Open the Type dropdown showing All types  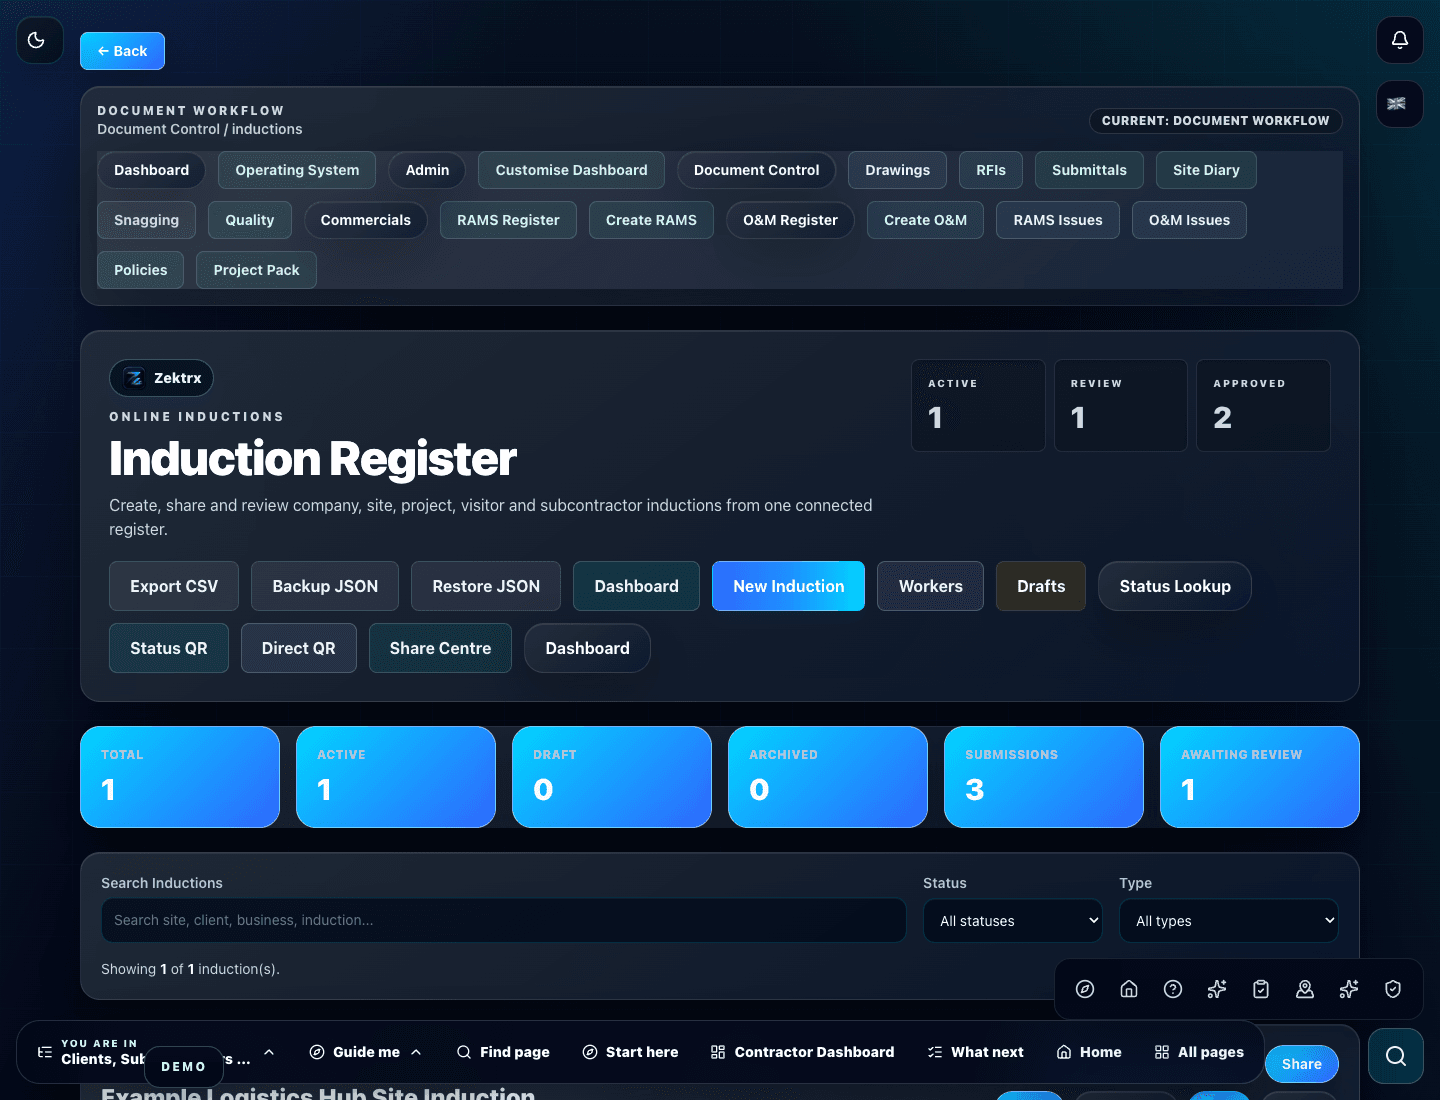[x=1229, y=921]
